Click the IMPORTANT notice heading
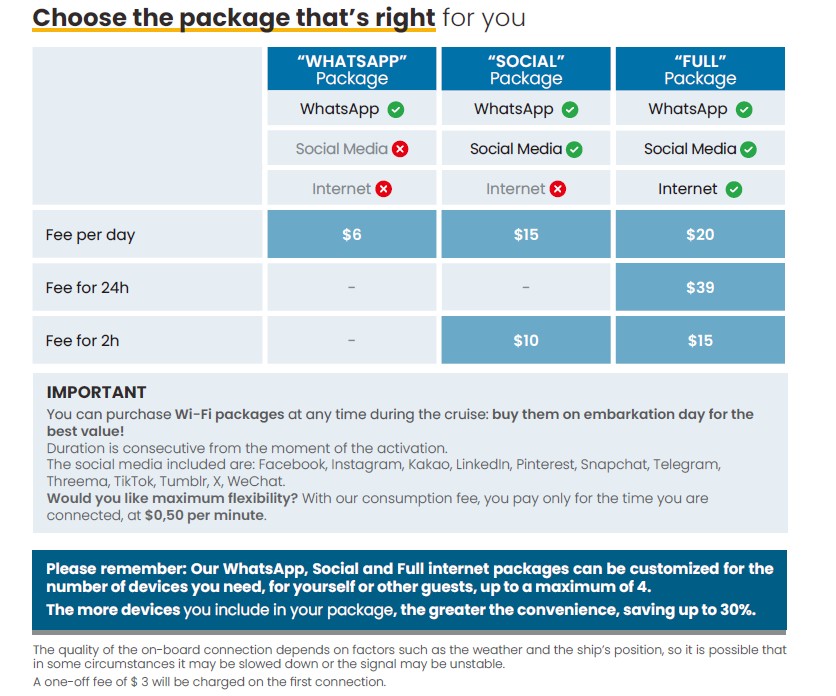 click(x=96, y=392)
